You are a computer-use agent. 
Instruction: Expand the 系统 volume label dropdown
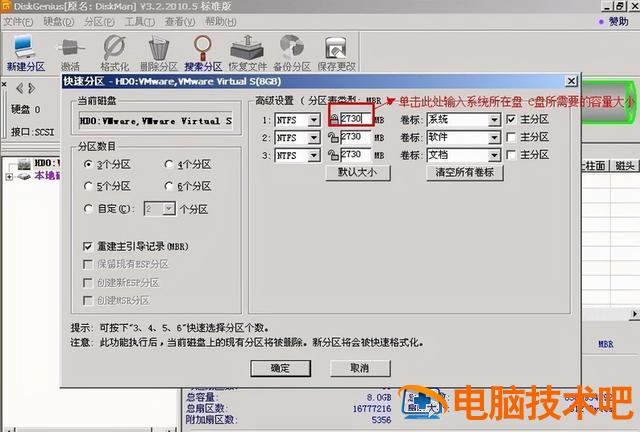494,120
